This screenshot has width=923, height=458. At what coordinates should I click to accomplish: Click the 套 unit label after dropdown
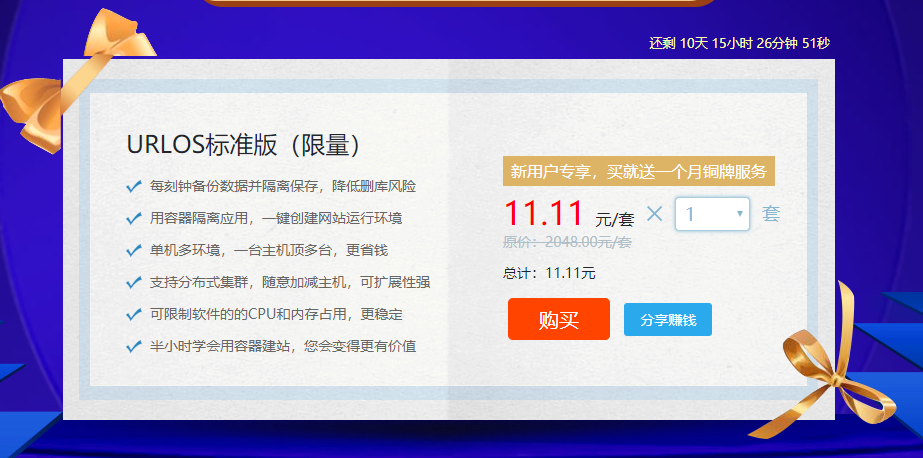click(771, 214)
